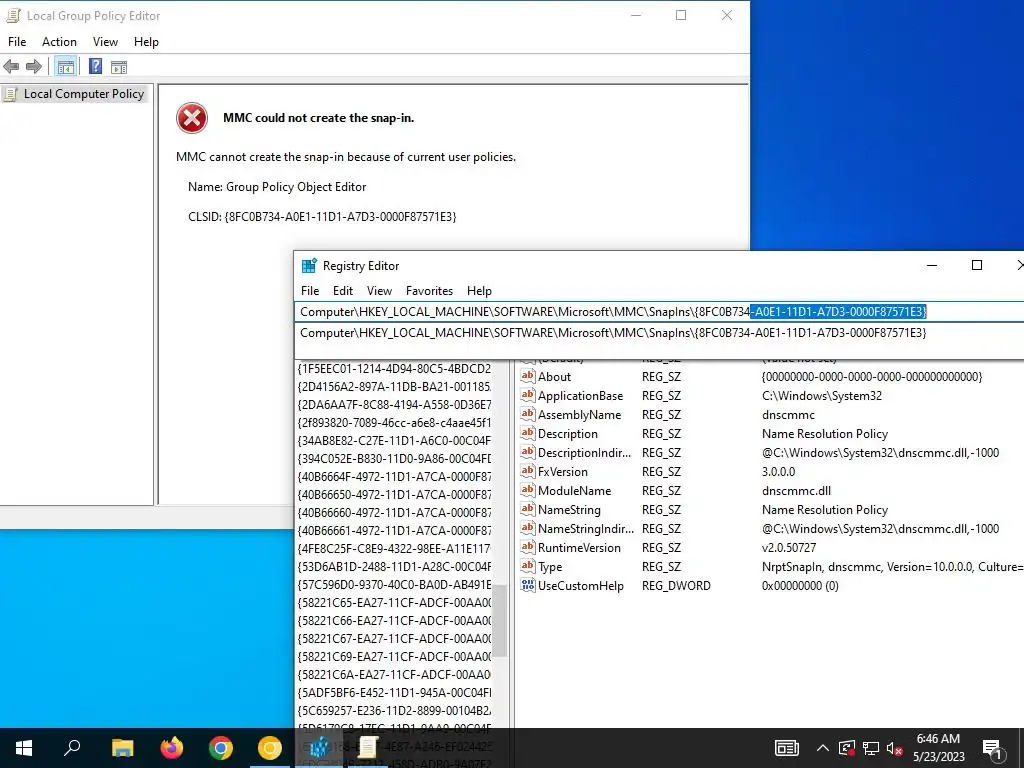Open Action menu in Group Policy Editor
This screenshot has height=768, width=1024.
click(59, 42)
